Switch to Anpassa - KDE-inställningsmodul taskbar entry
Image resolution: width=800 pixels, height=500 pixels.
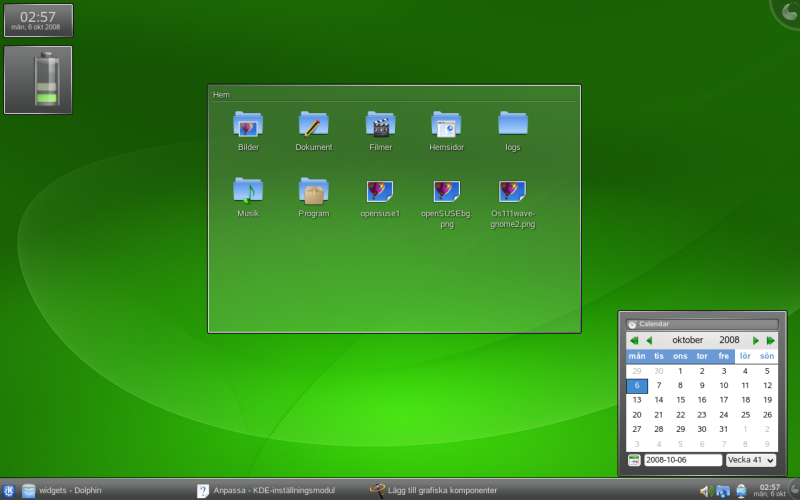(x=266, y=490)
